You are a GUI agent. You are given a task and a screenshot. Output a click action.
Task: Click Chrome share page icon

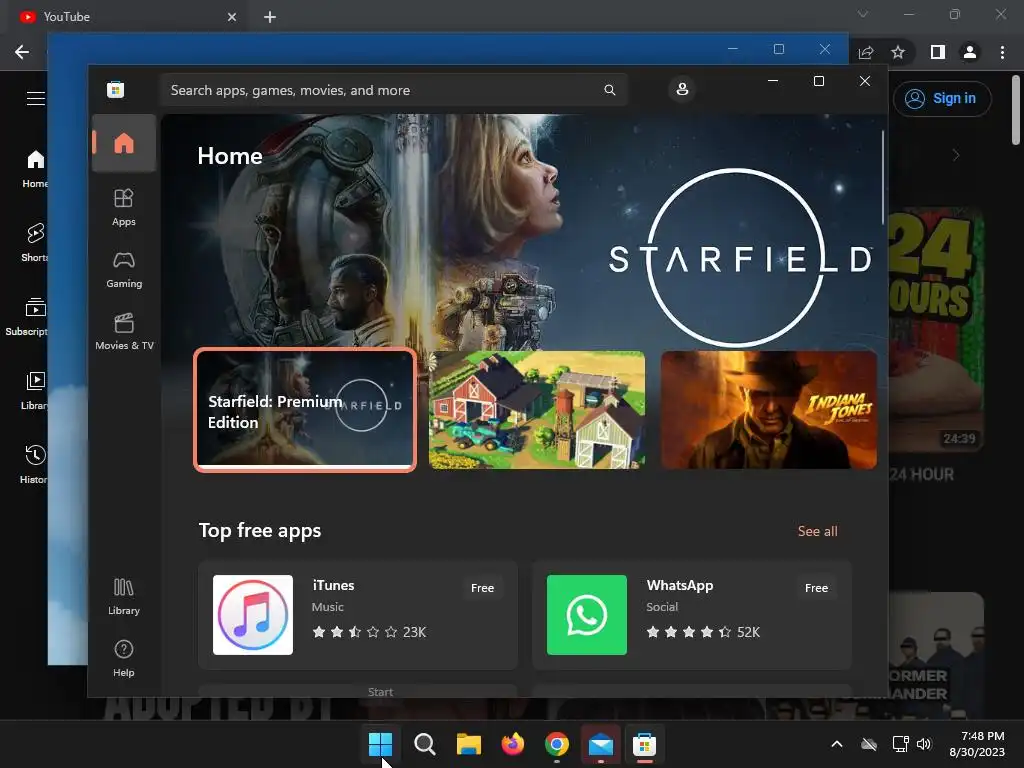click(x=866, y=52)
